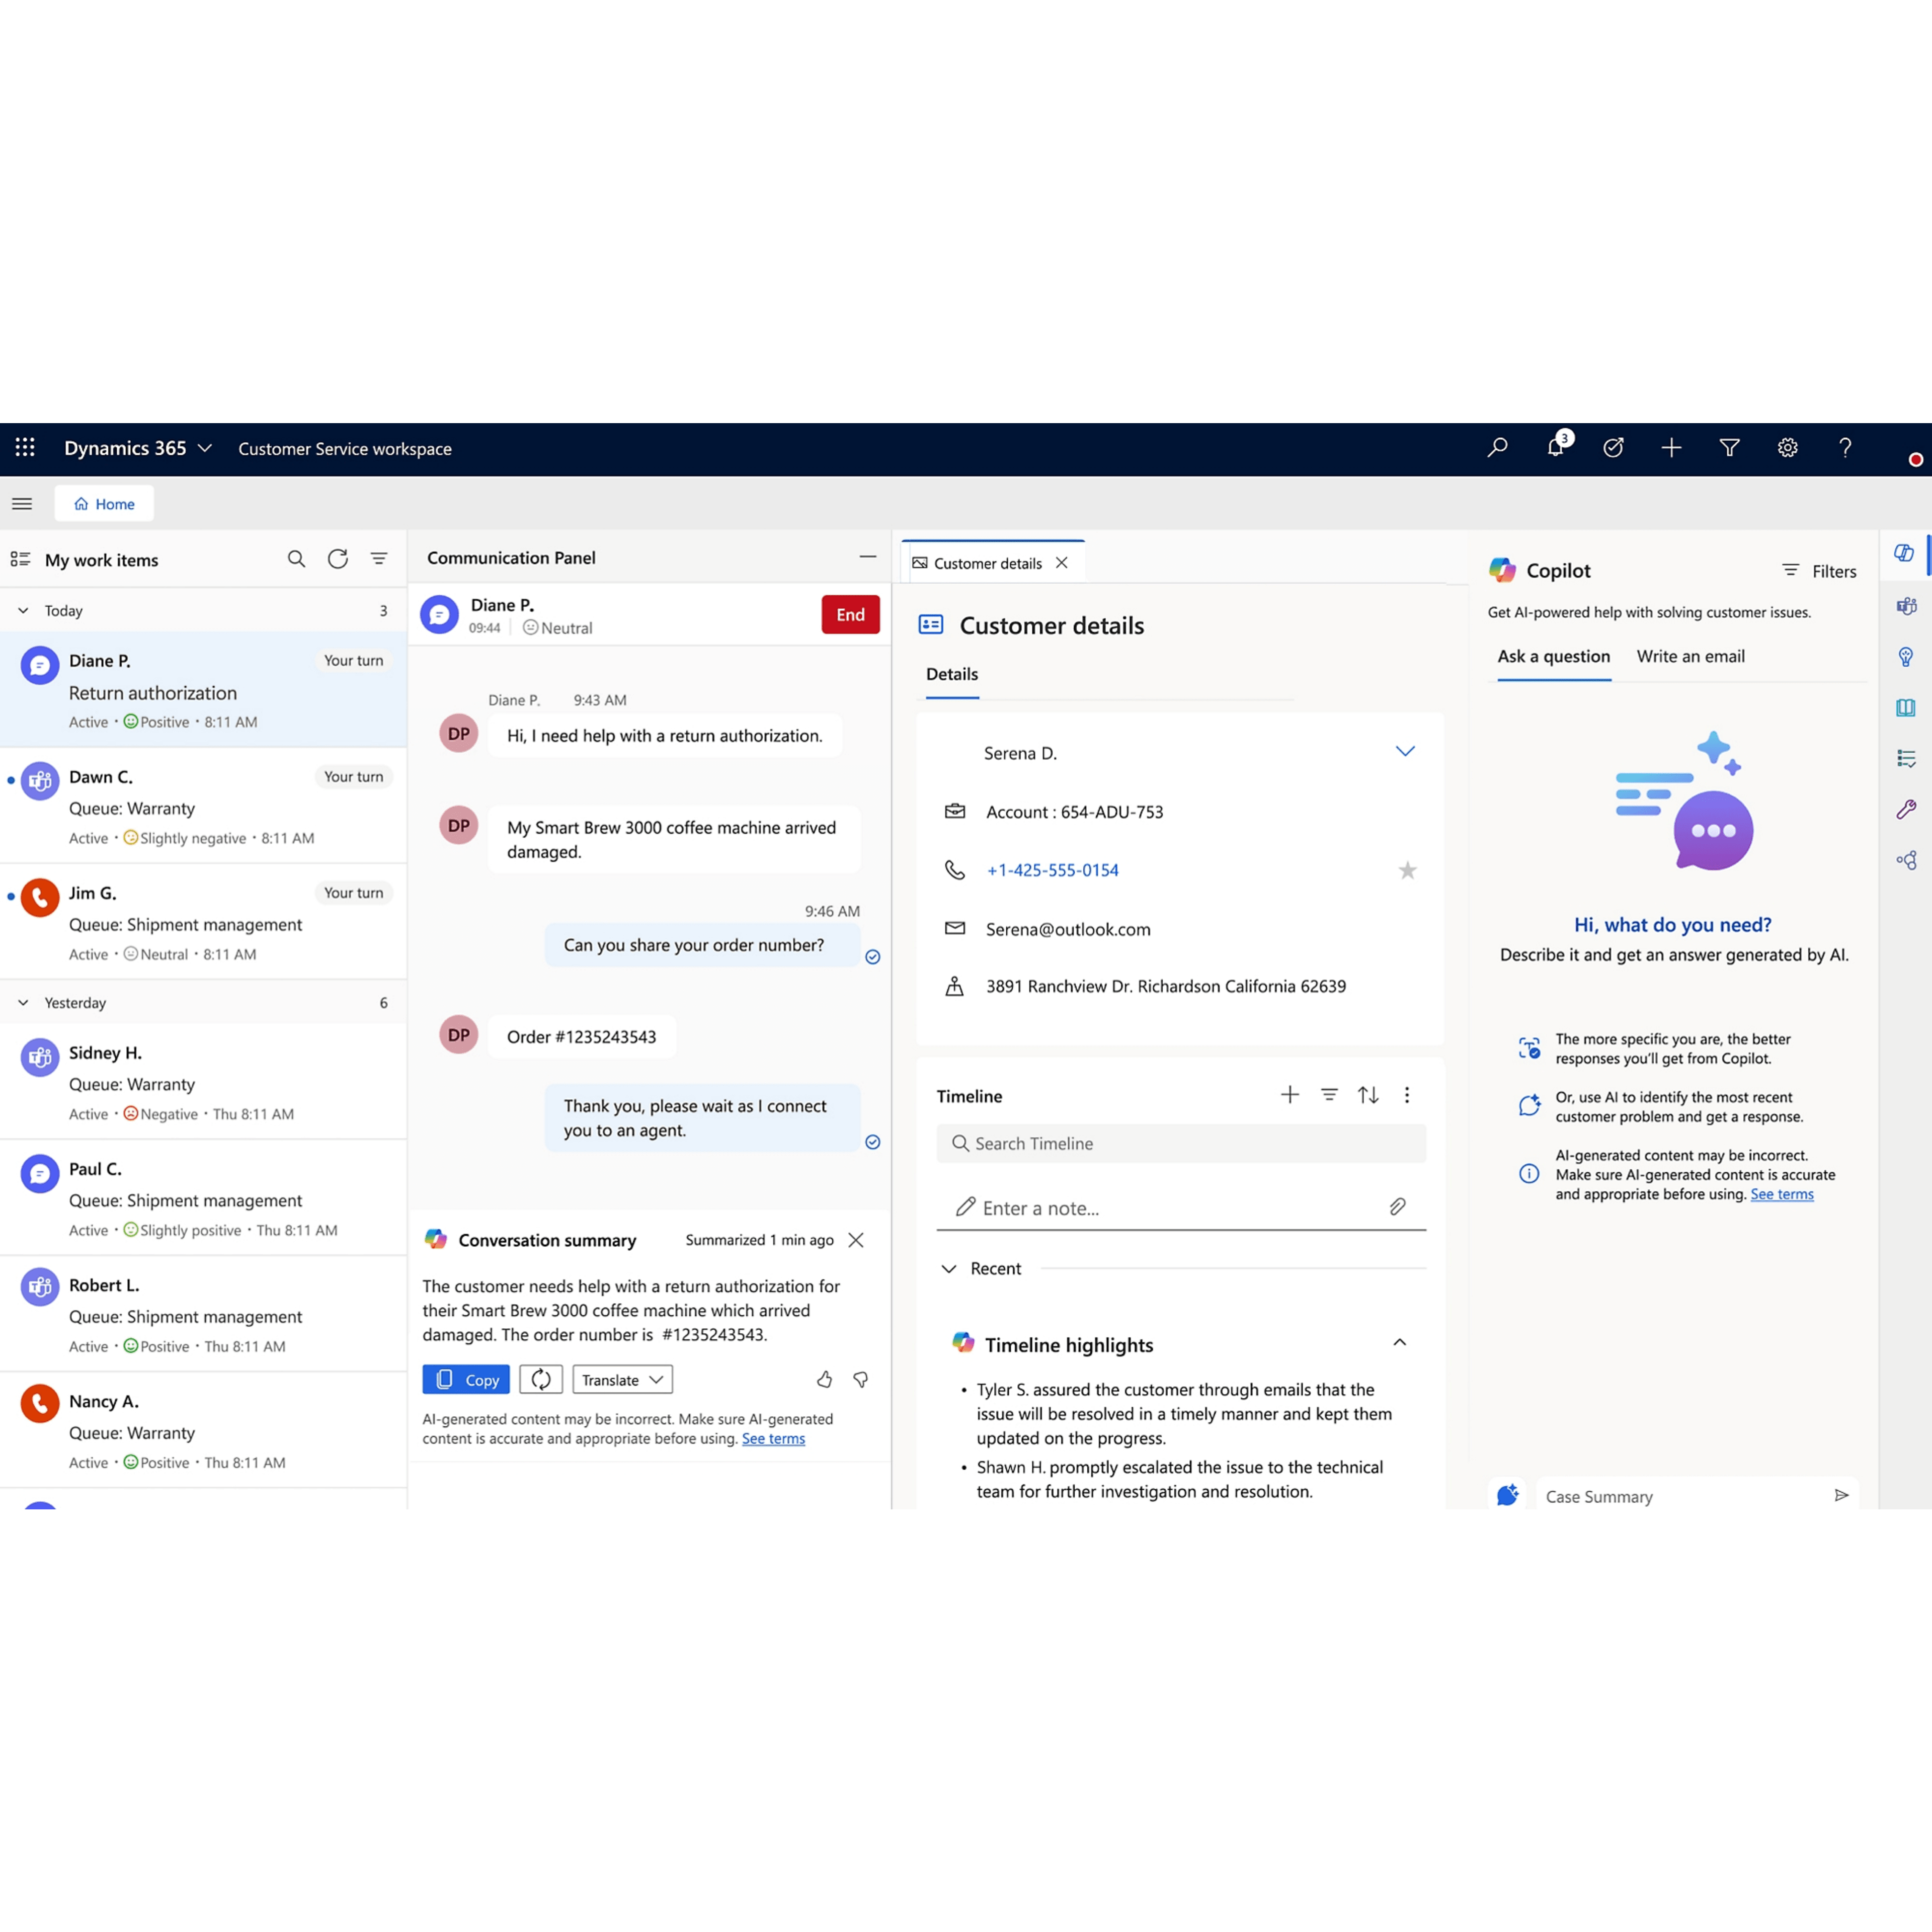Search within My work items

(296, 559)
